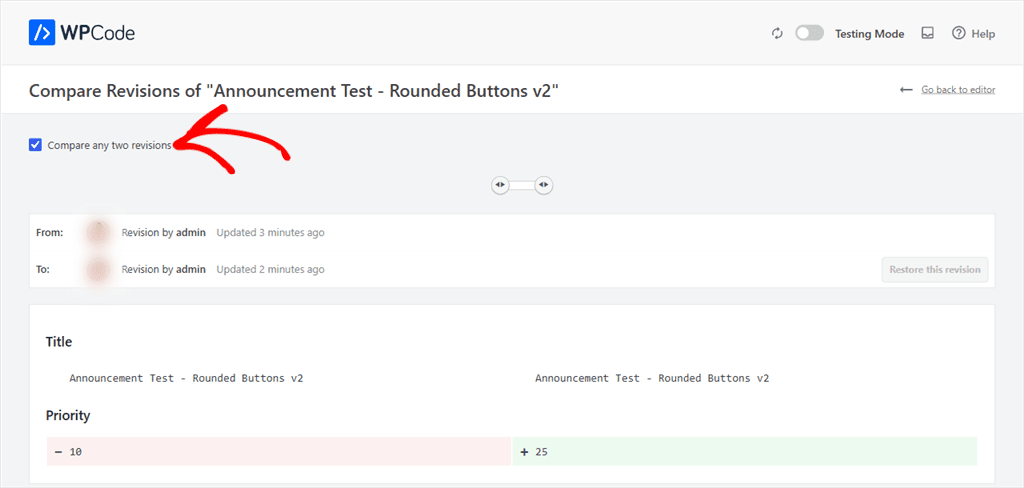Screen dimensions: 1024x488
Task: Open the notifications inbox icon
Action: [927, 33]
